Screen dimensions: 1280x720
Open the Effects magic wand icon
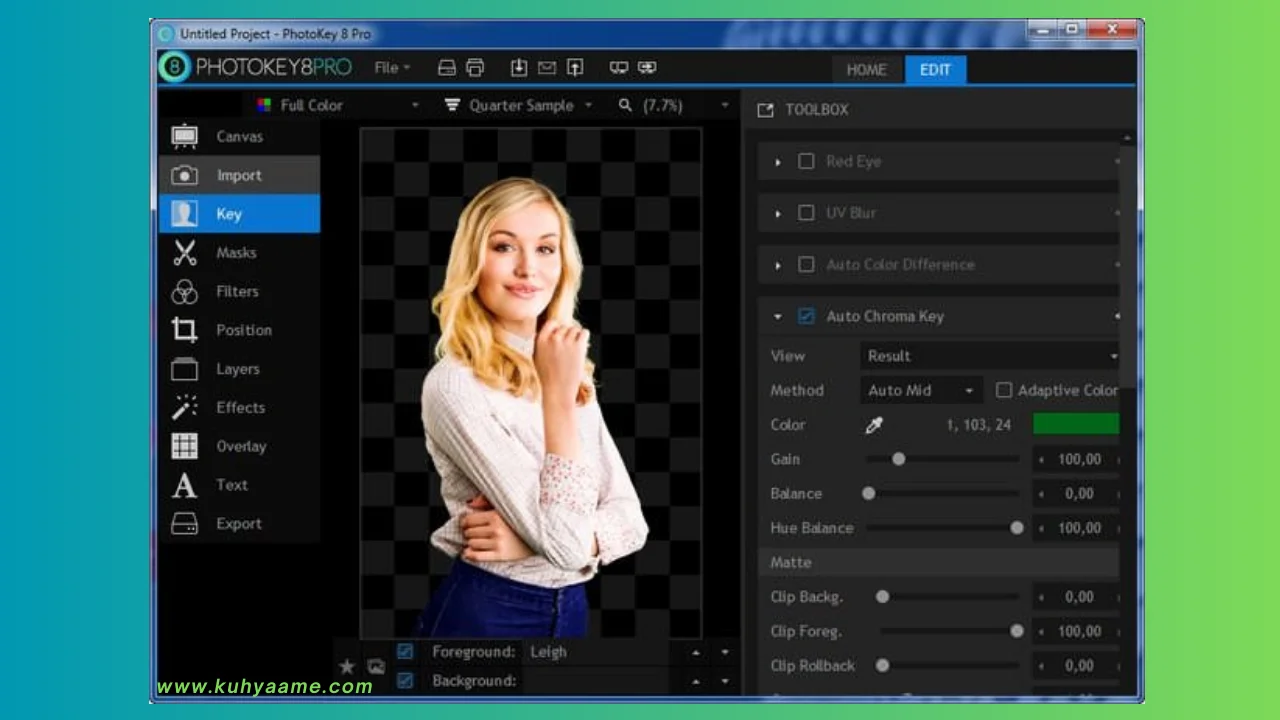tap(184, 407)
